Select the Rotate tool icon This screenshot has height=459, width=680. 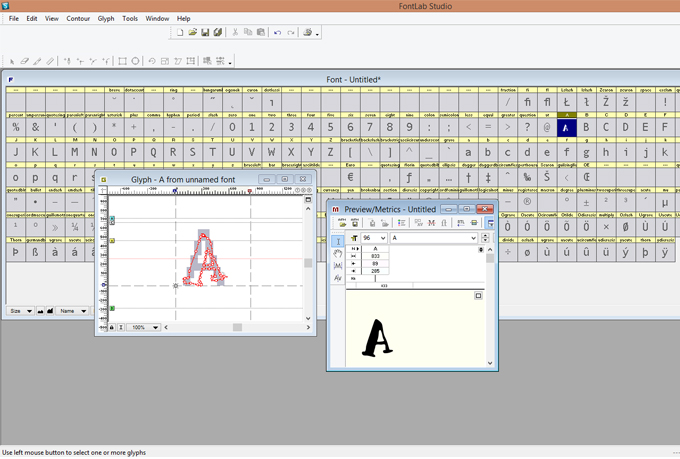pyautogui.click(x=152, y=61)
